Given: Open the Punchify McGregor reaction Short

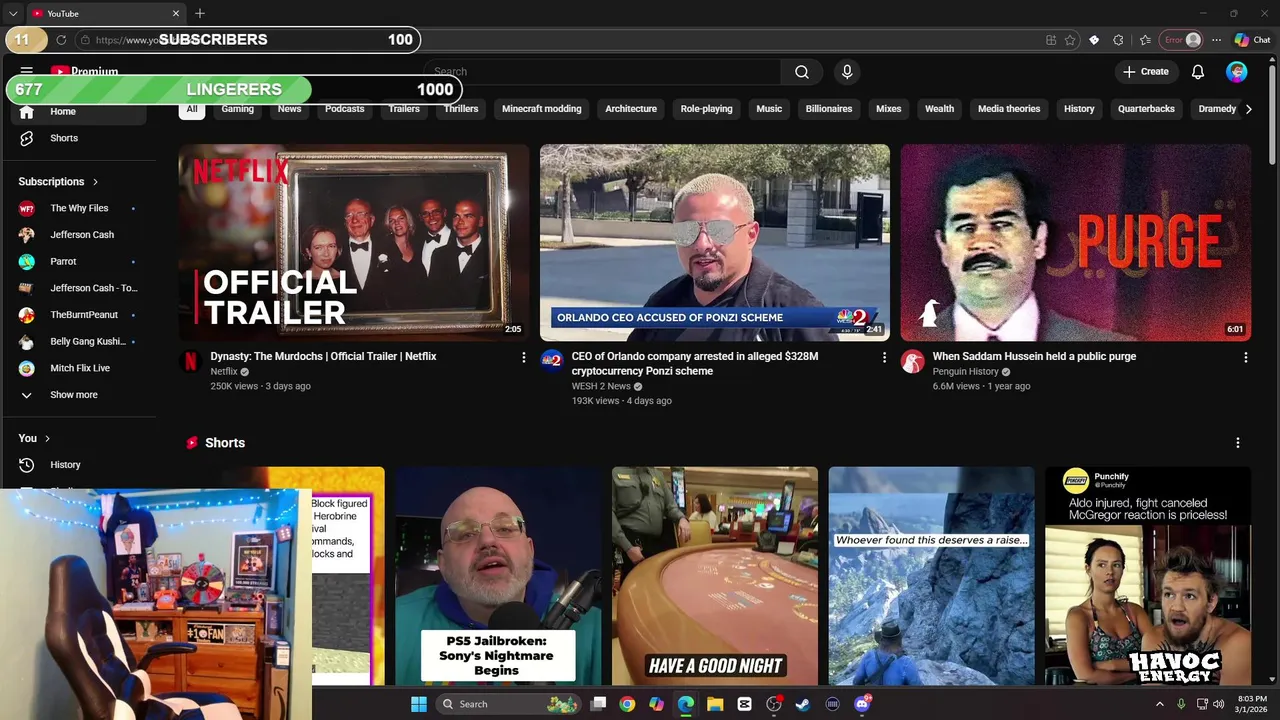Looking at the screenshot, I should click(1148, 576).
